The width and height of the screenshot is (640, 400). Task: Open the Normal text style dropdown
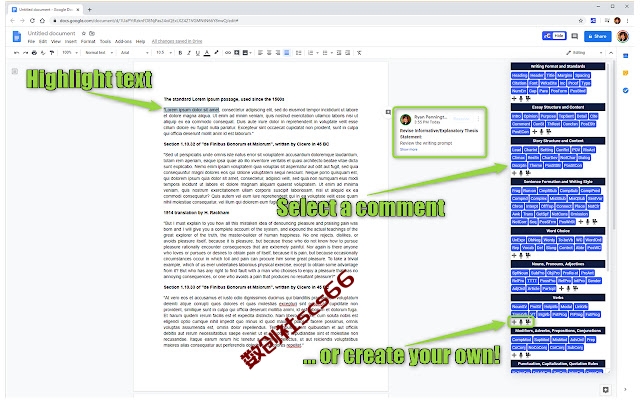(99, 53)
